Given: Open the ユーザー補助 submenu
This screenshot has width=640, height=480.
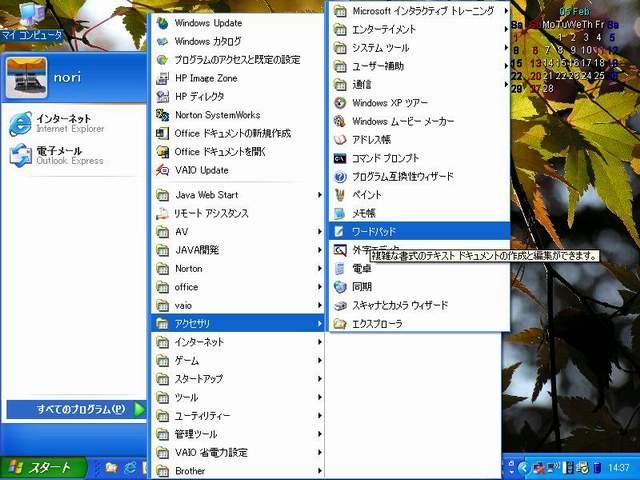Looking at the screenshot, I should point(420,66).
